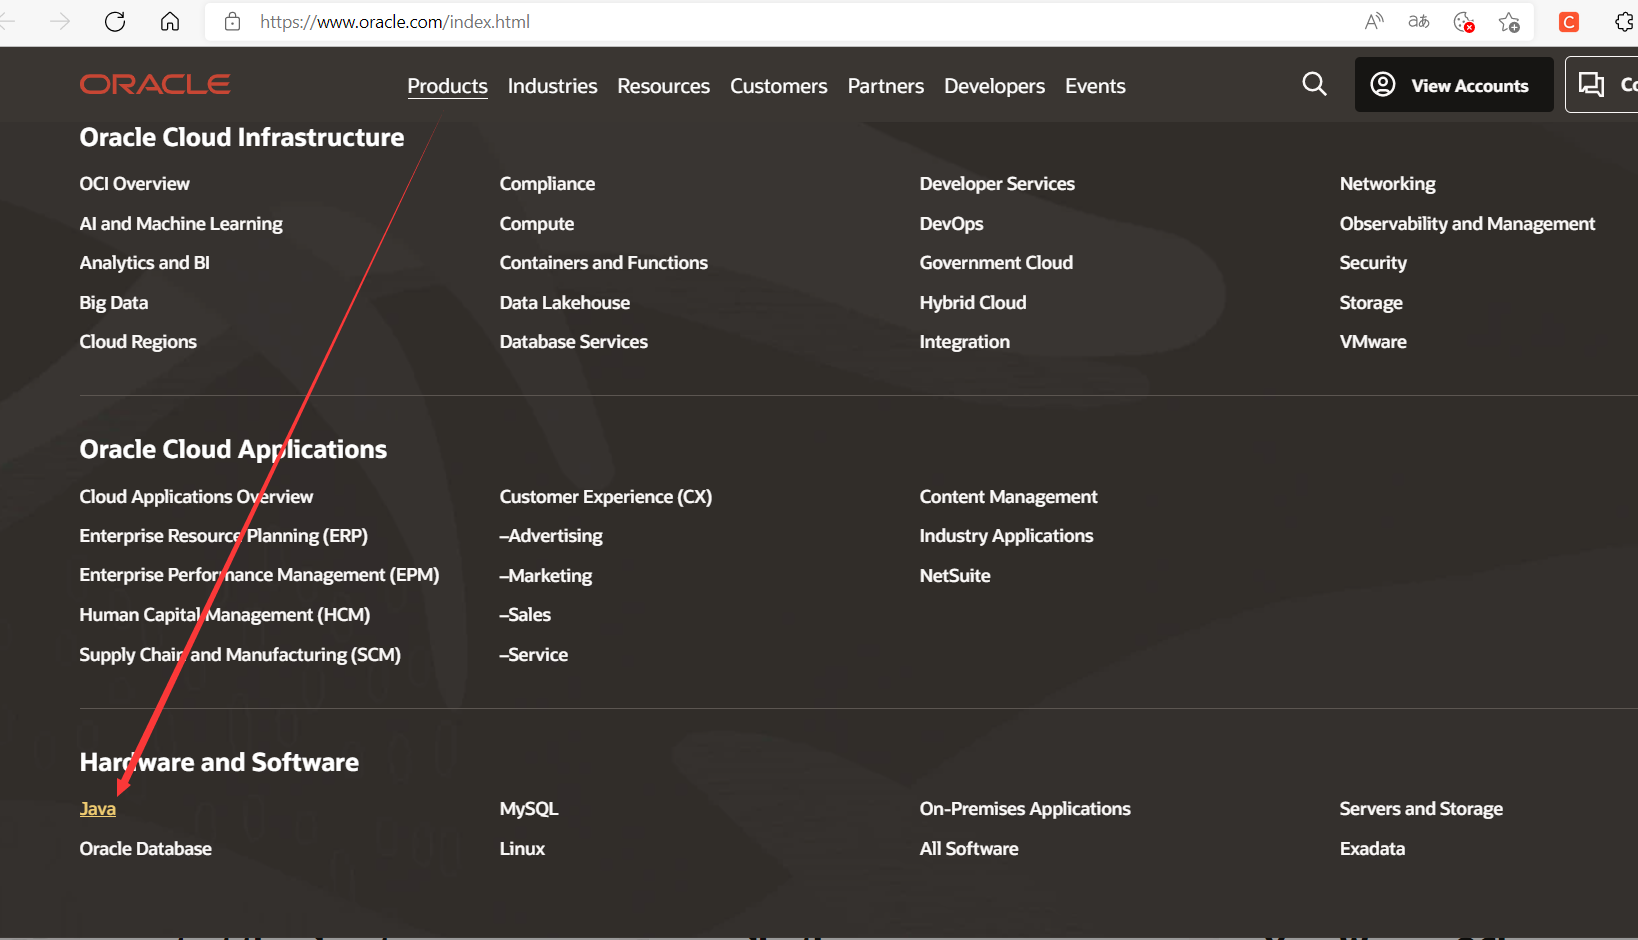This screenshot has width=1638, height=940.
Task: Open the Developers menu
Action: pos(994,86)
